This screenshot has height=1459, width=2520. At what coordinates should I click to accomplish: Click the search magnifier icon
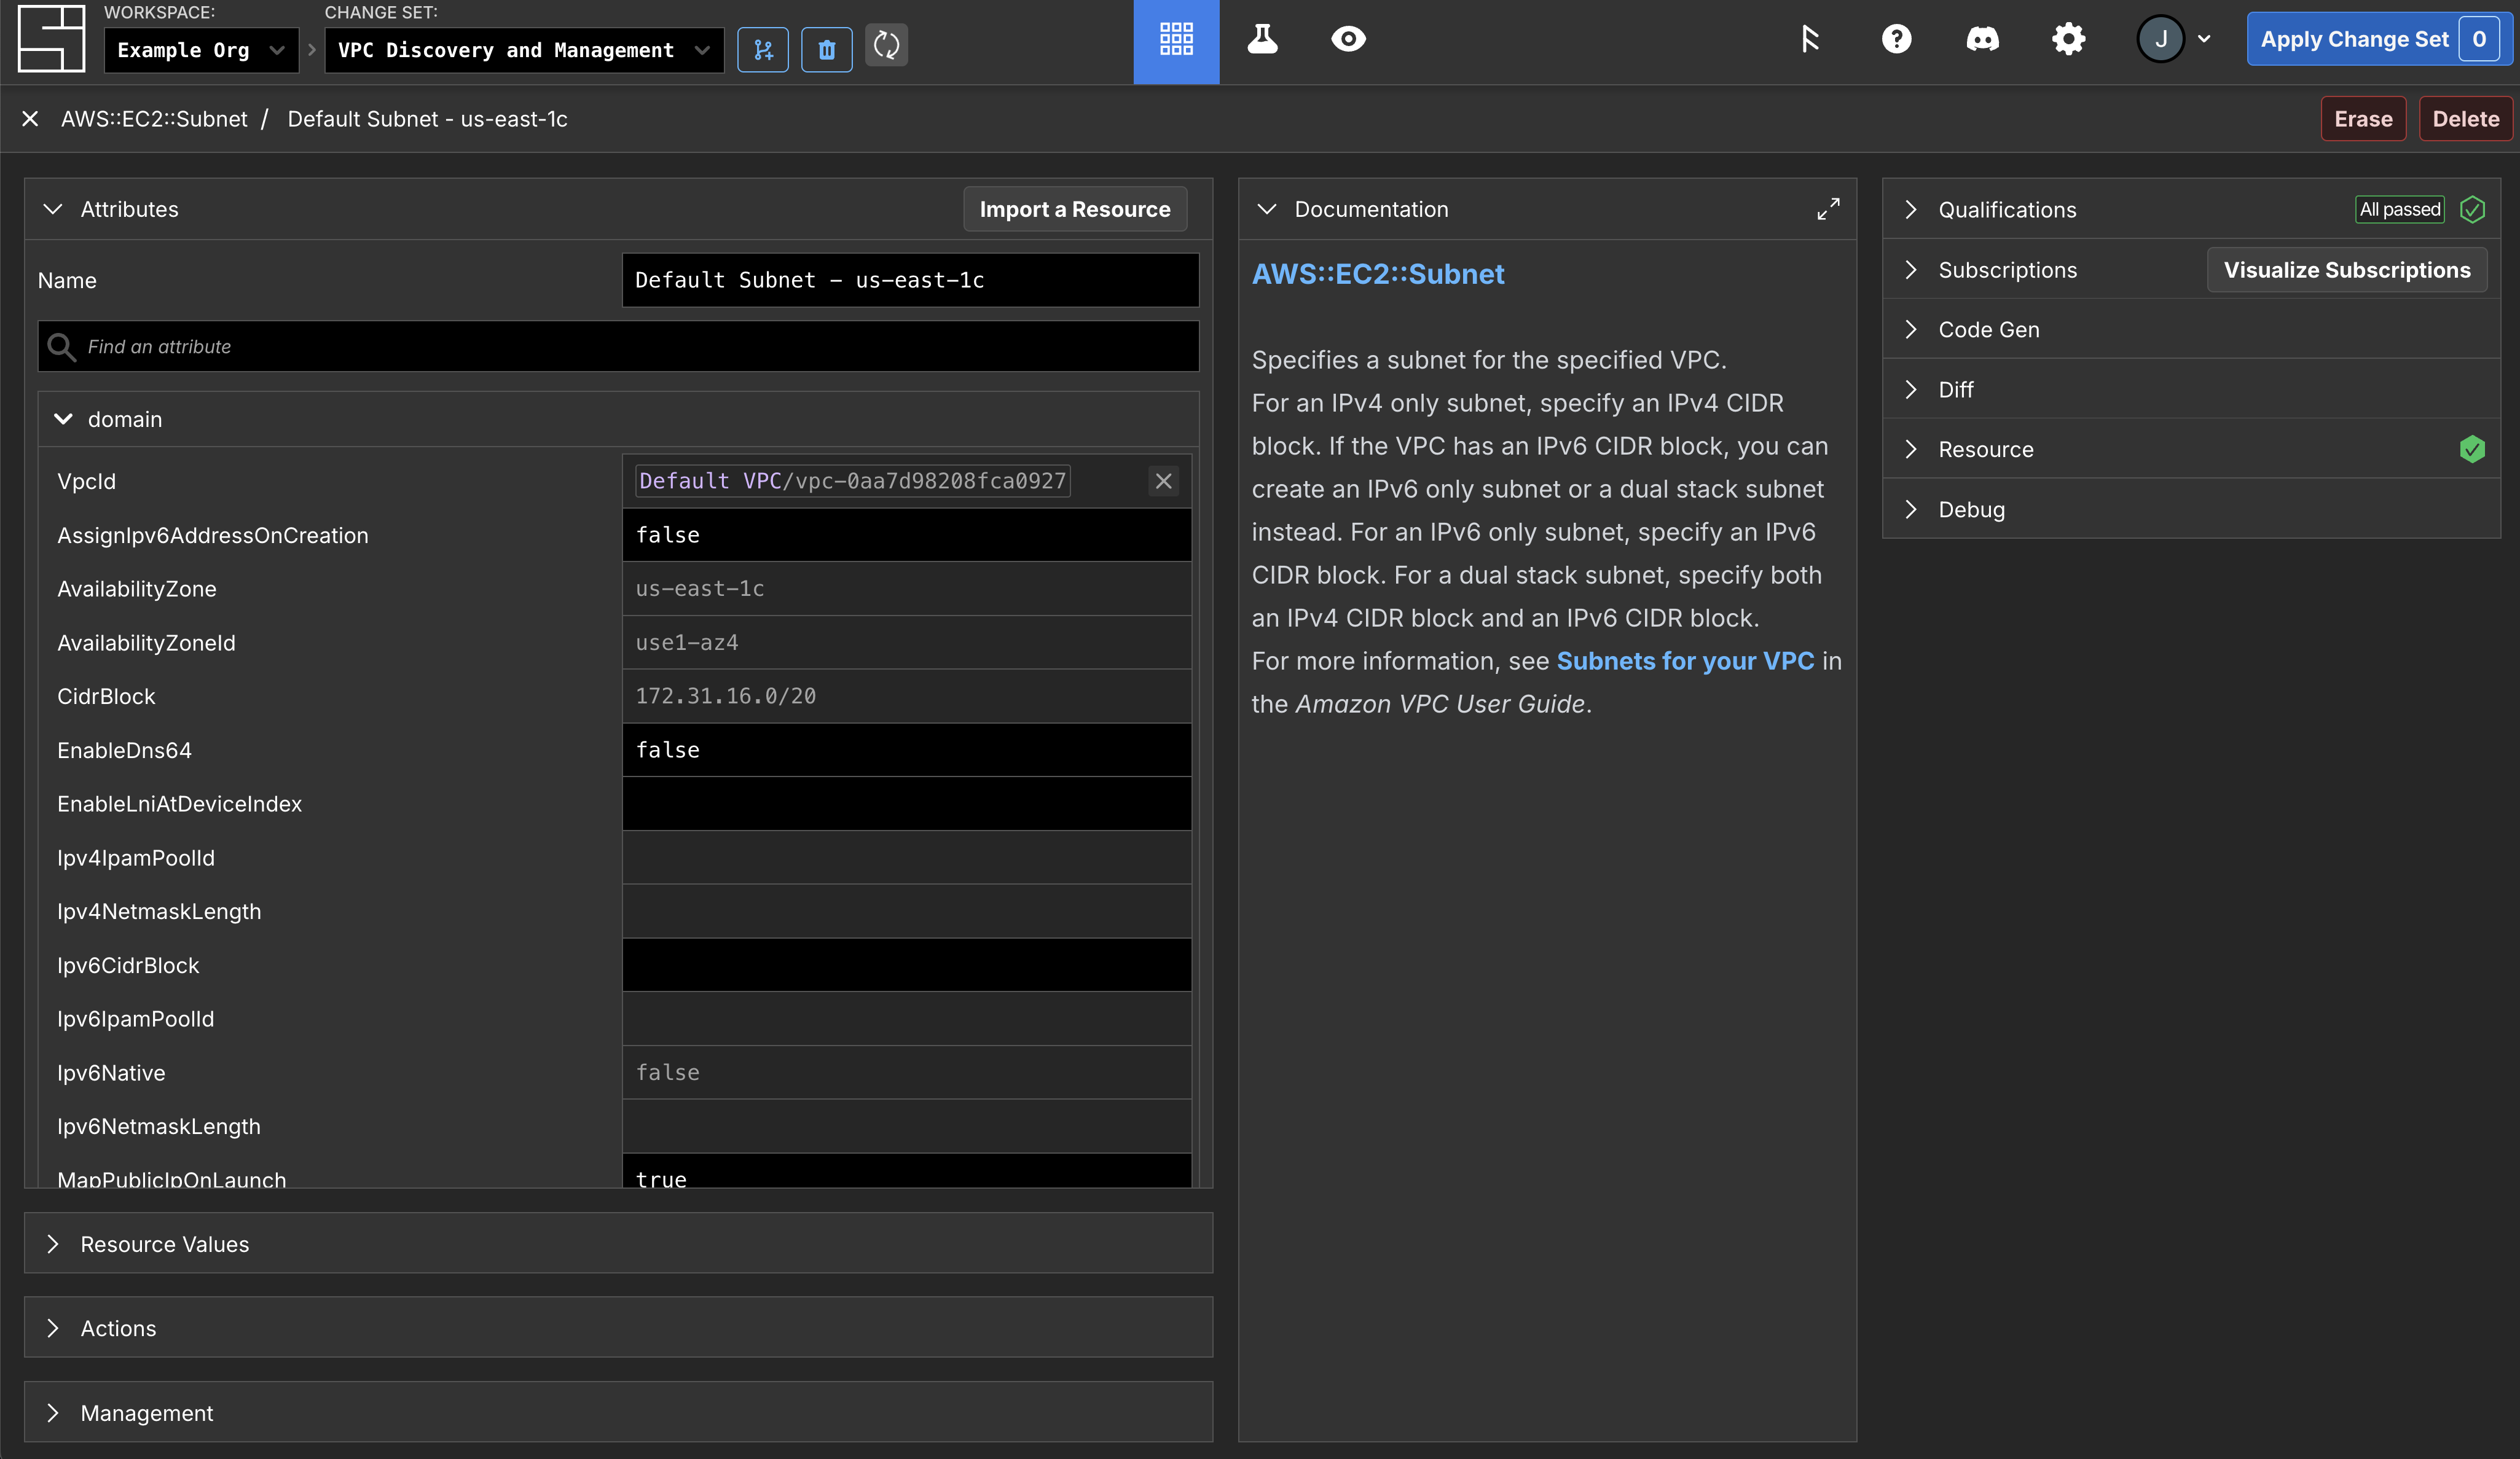62,346
